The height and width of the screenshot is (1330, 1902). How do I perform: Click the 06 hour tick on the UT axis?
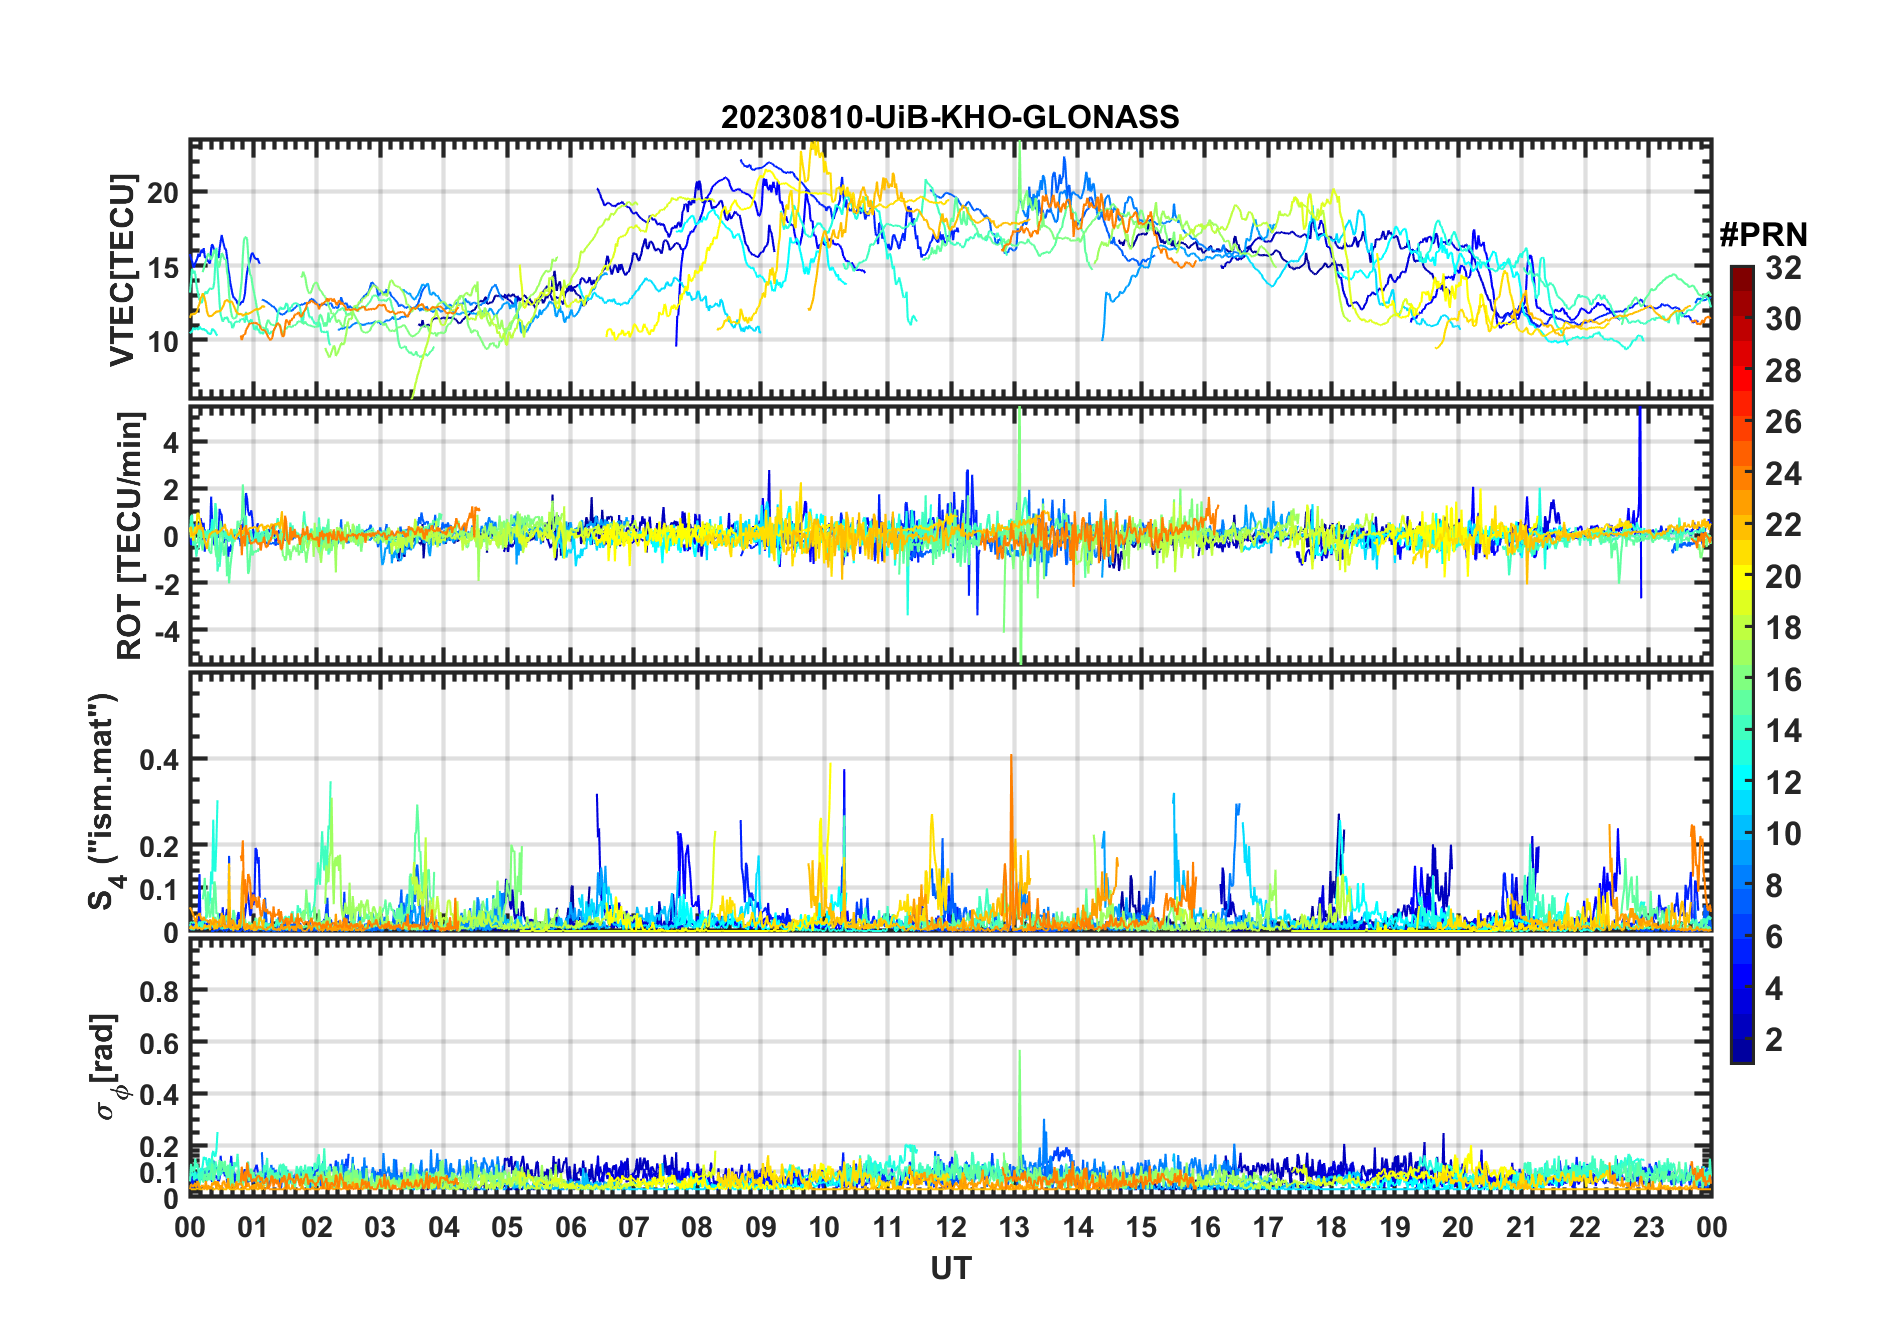pos(570,1227)
